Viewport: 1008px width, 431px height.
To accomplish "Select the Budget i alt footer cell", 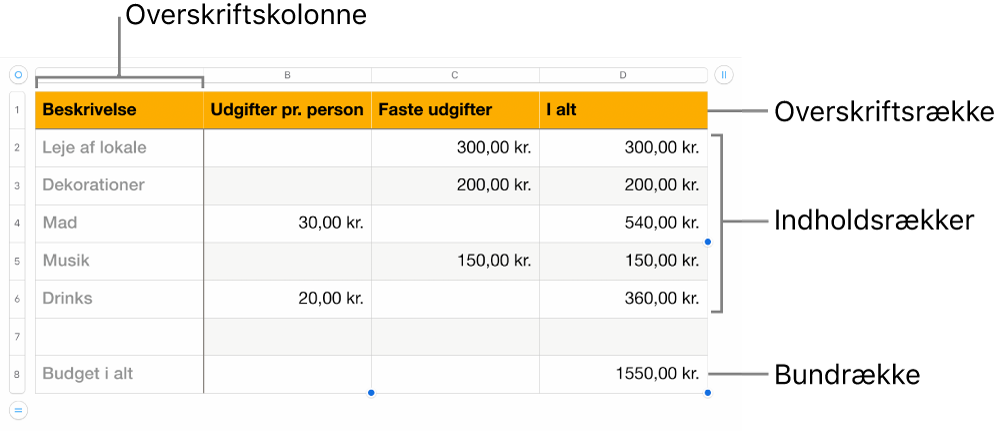I will 119,375.
